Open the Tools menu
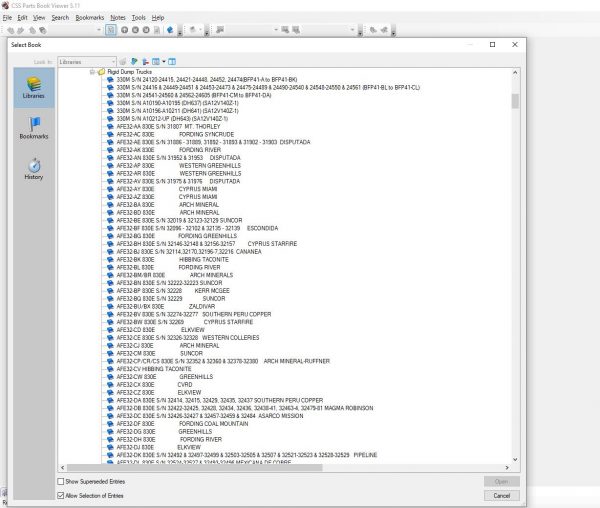600x508 pixels. [138, 18]
